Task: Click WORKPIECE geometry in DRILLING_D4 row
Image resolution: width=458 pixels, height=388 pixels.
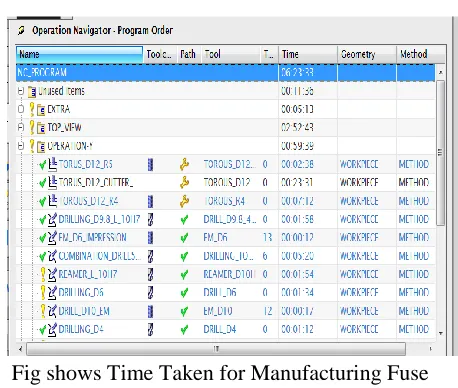Action: tap(359, 329)
